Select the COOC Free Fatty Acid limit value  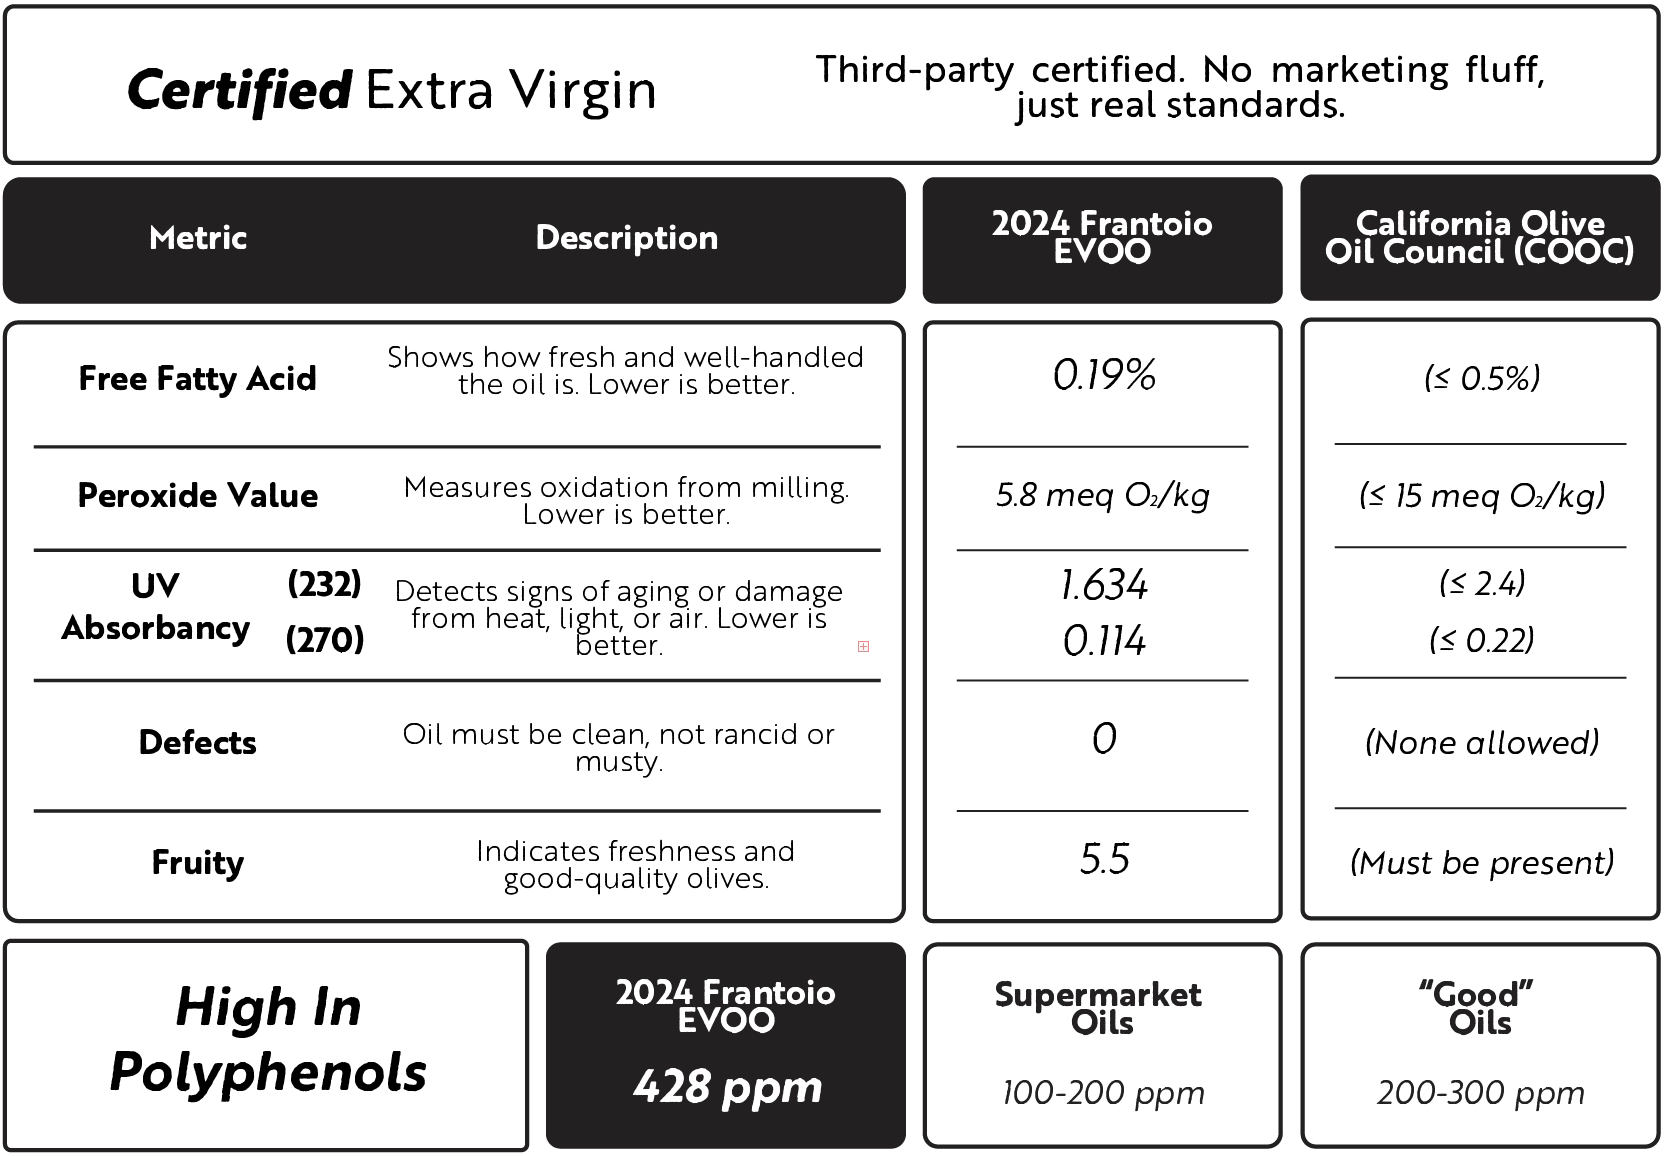[1483, 376]
